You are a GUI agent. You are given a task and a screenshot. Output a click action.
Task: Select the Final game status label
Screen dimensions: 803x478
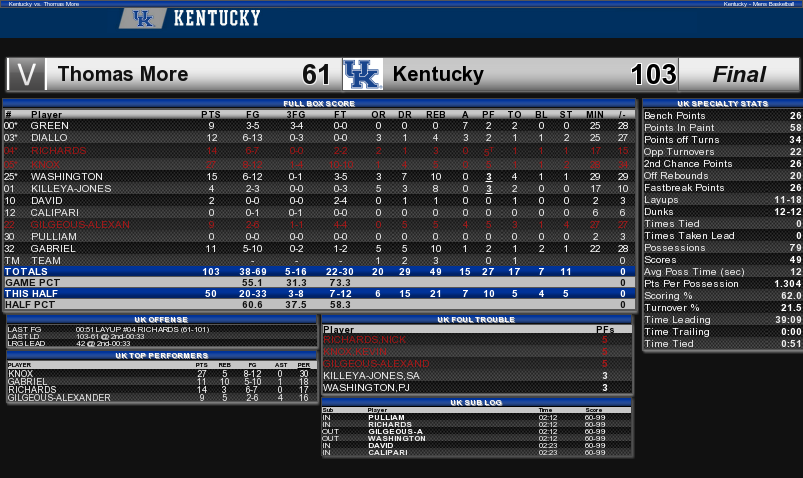pos(739,74)
